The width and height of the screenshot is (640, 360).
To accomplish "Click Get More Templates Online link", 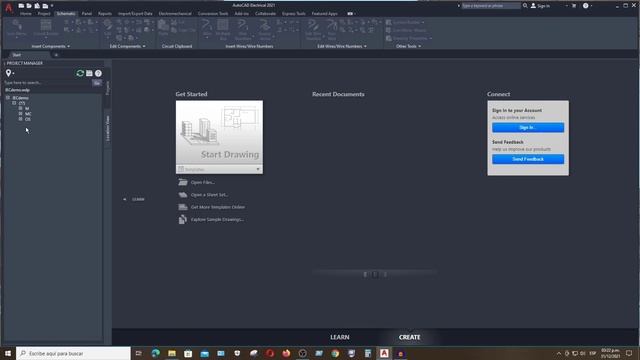I will point(218,207).
